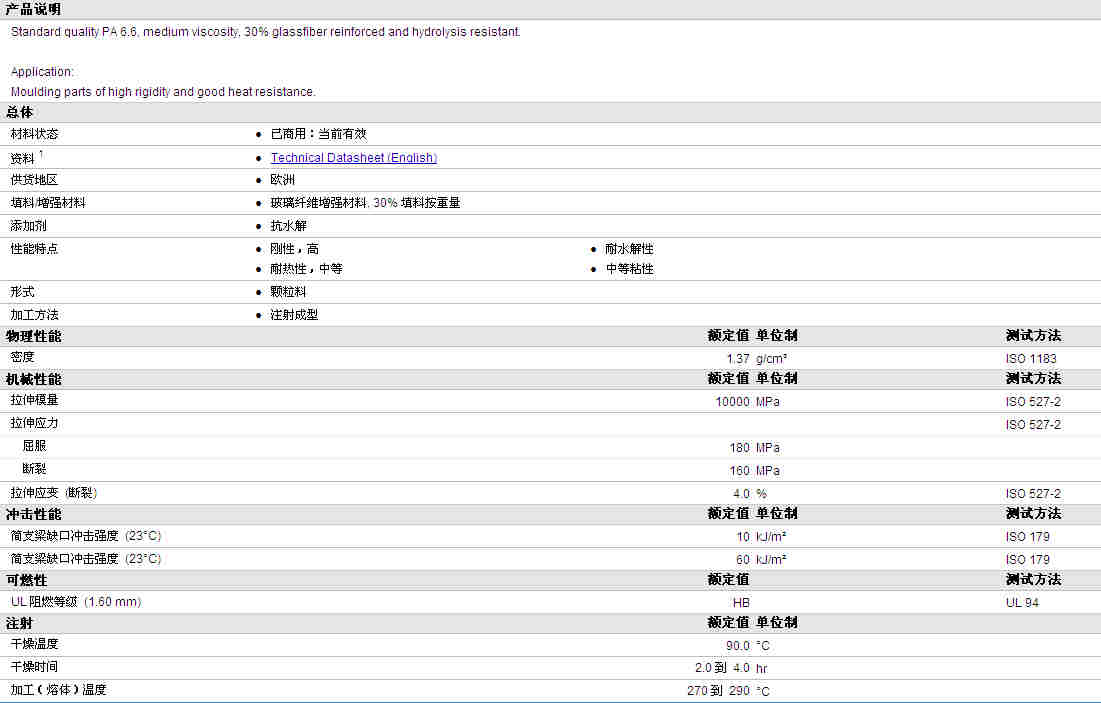Select the 4.0 % strain value
This screenshot has width=1101, height=703.
tap(750, 494)
